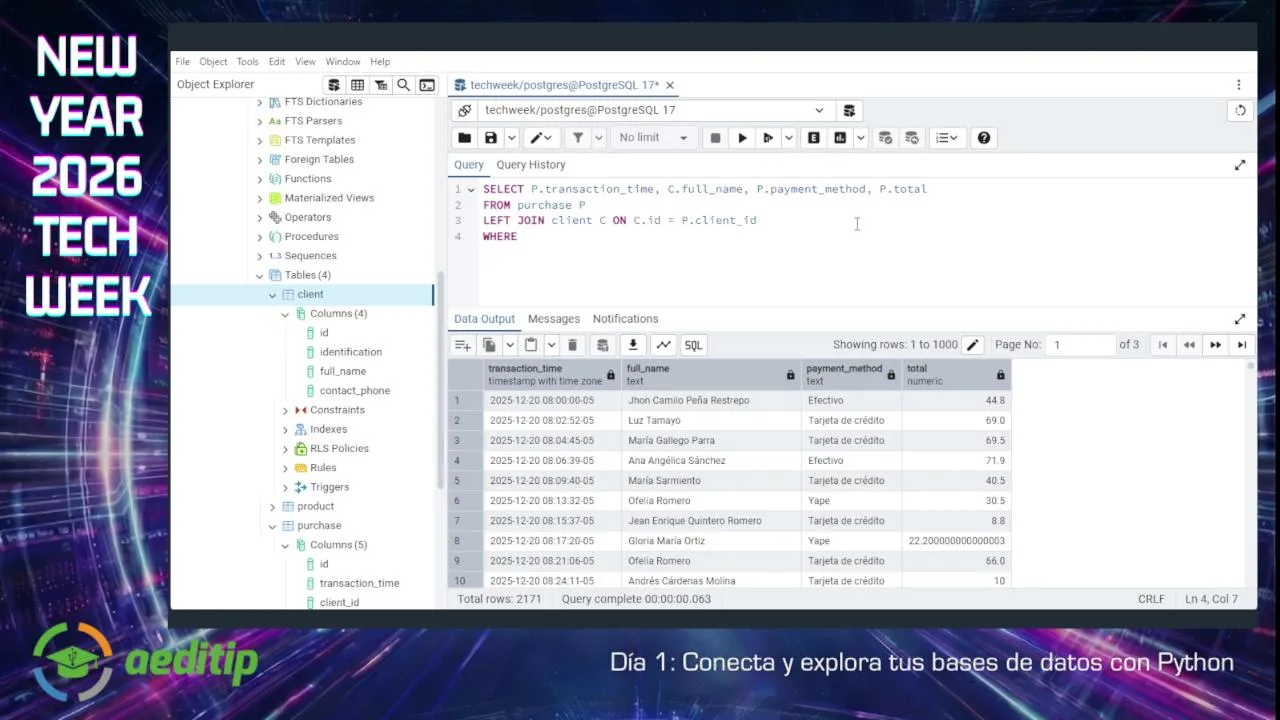Edit the rows range with the pencil button

[972, 345]
